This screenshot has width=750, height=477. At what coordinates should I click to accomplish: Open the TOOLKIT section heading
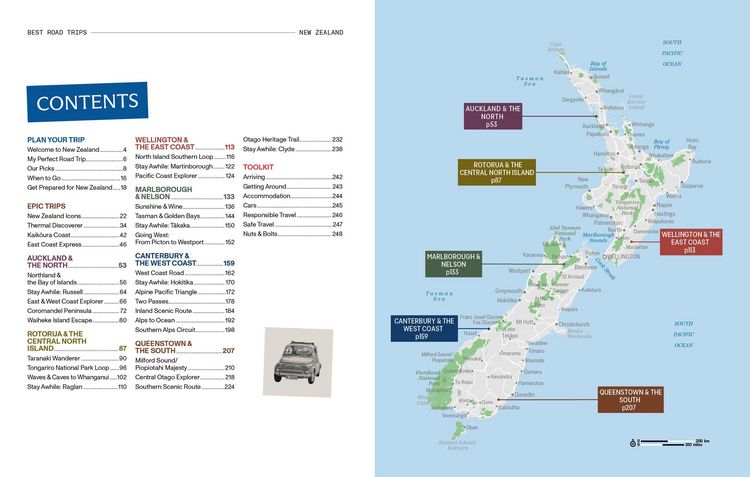(258, 167)
